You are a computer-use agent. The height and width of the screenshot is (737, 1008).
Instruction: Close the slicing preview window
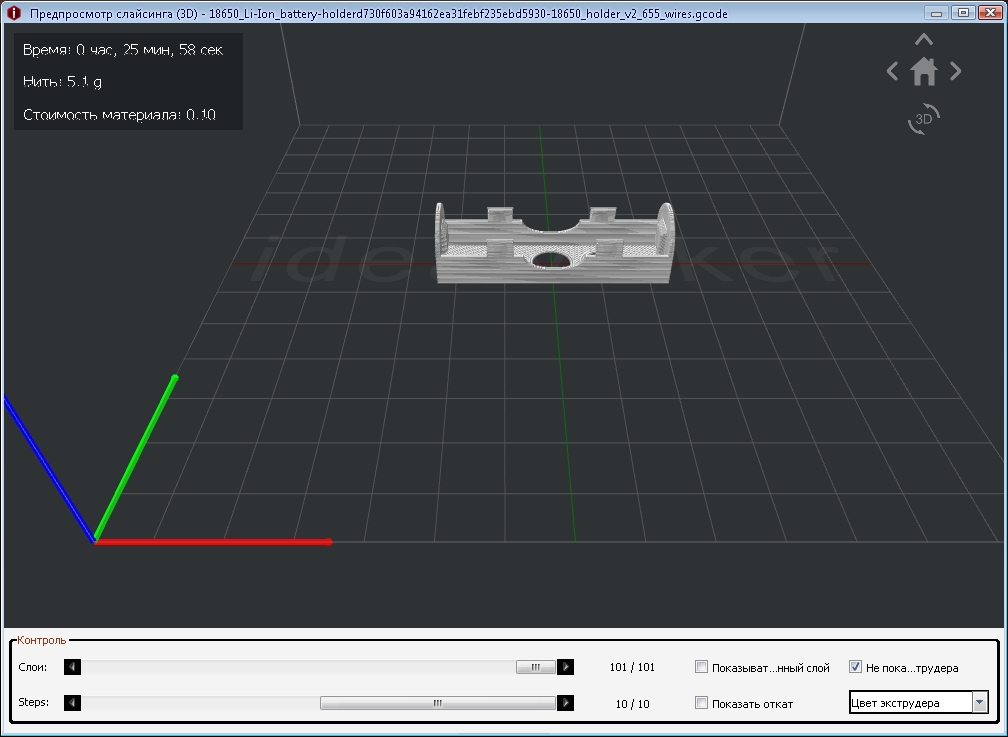tap(988, 13)
